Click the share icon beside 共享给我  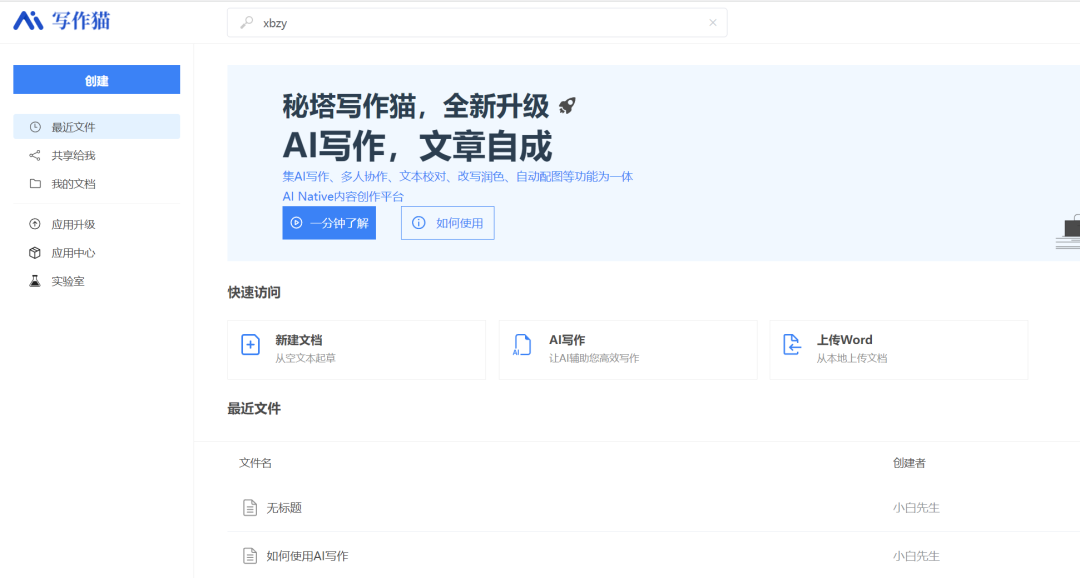[35, 156]
